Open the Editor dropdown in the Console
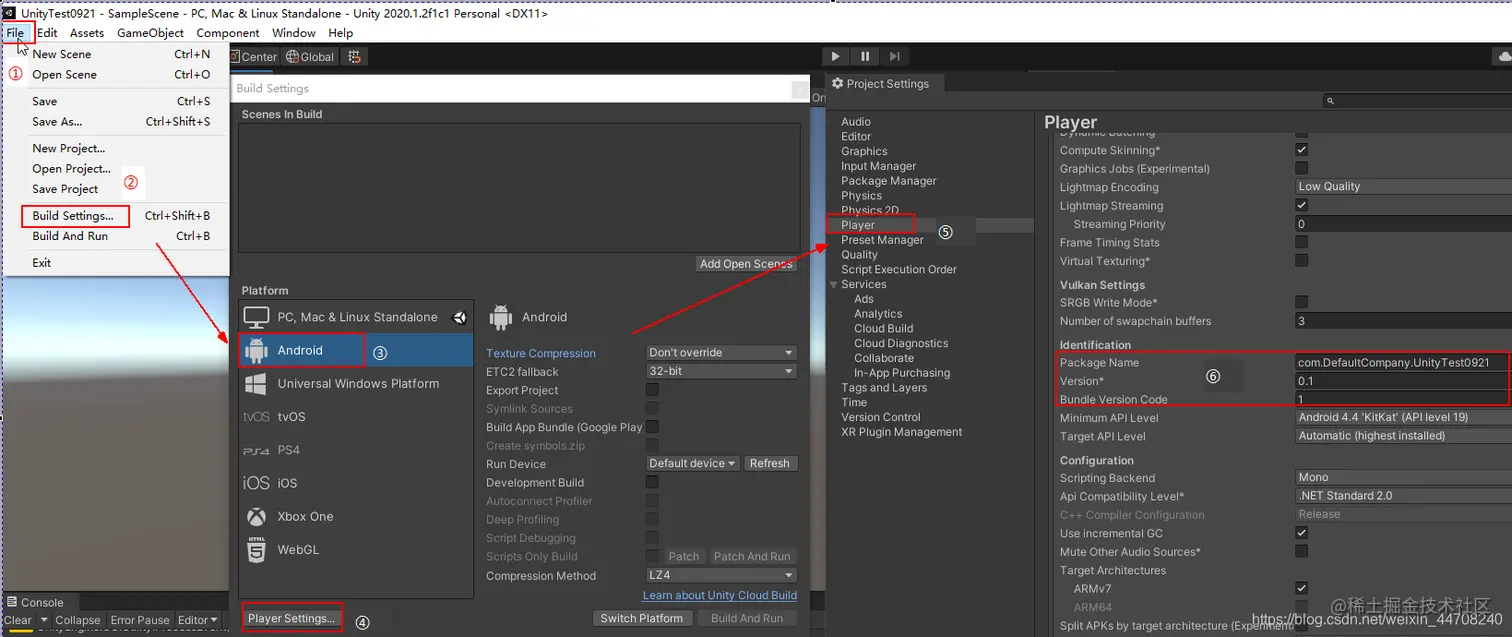The height and width of the screenshot is (637, 1512). [198, 620]
